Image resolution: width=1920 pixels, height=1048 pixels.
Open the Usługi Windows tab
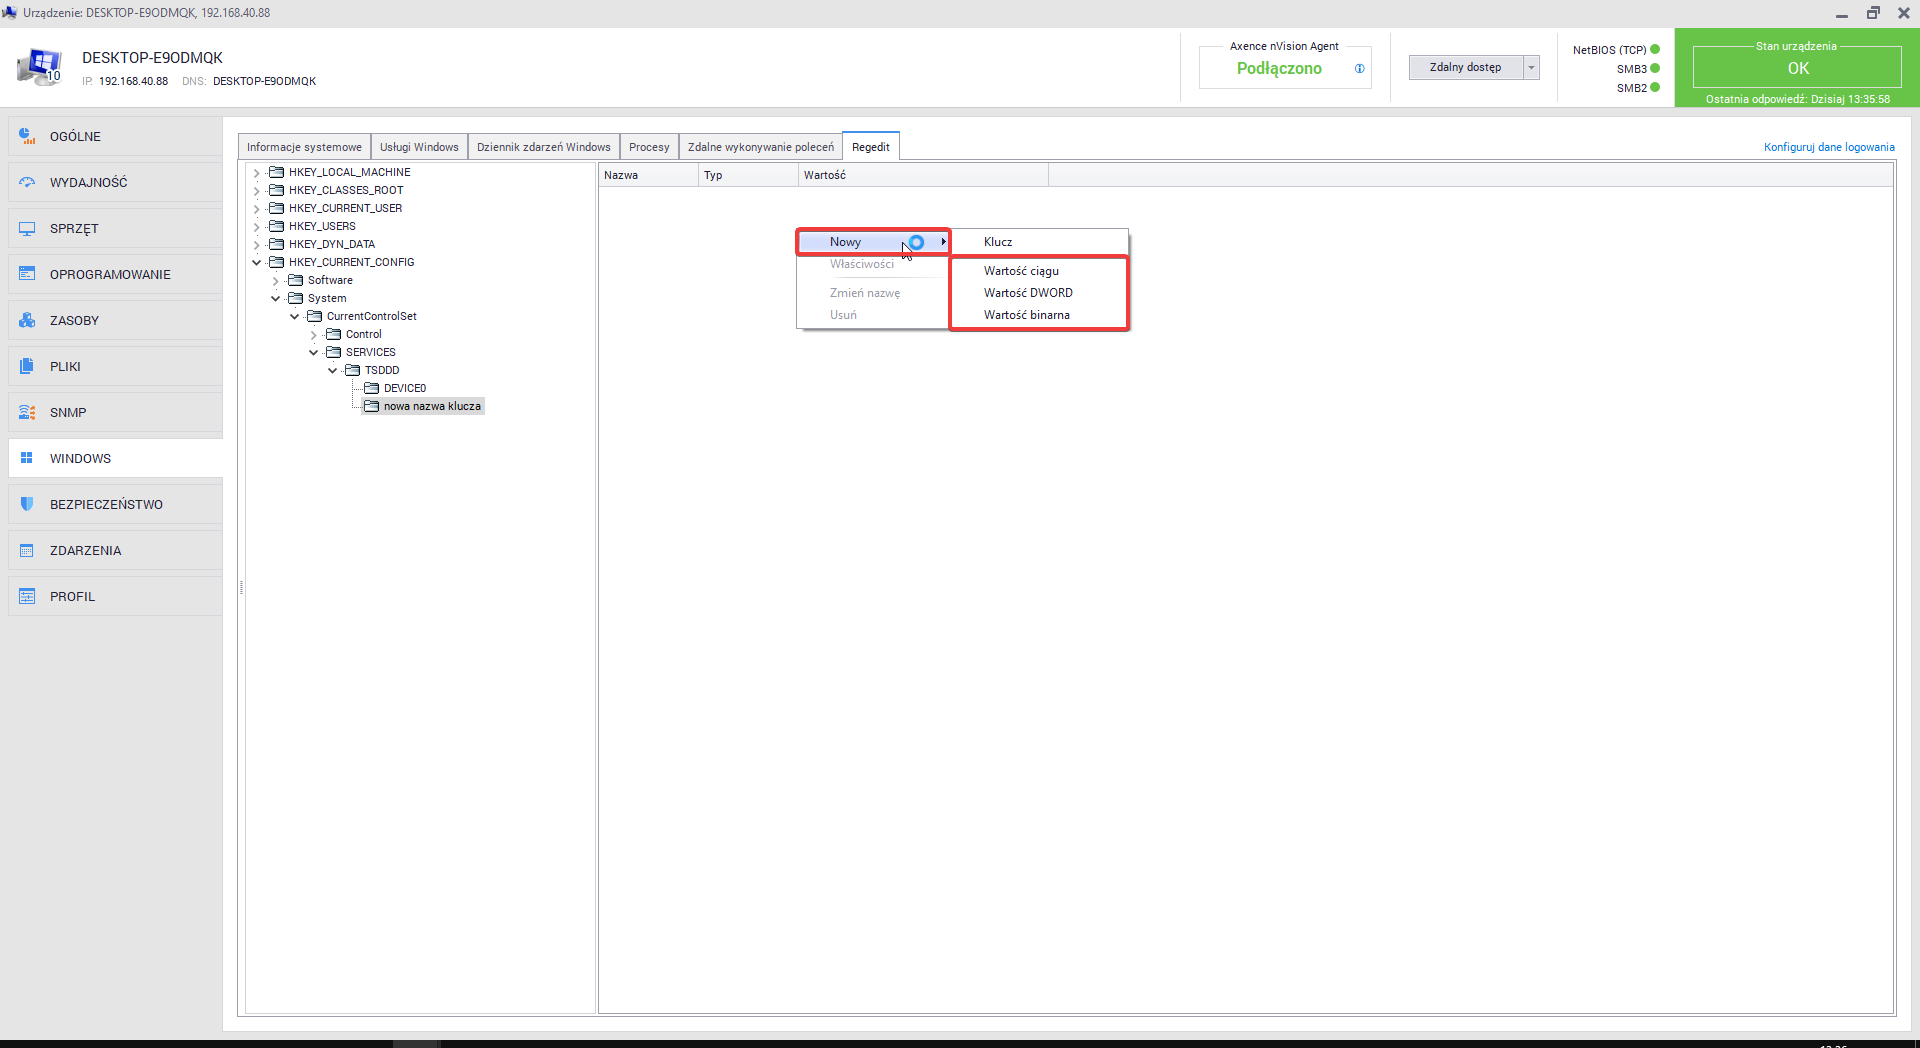click(x=419, y=147)
